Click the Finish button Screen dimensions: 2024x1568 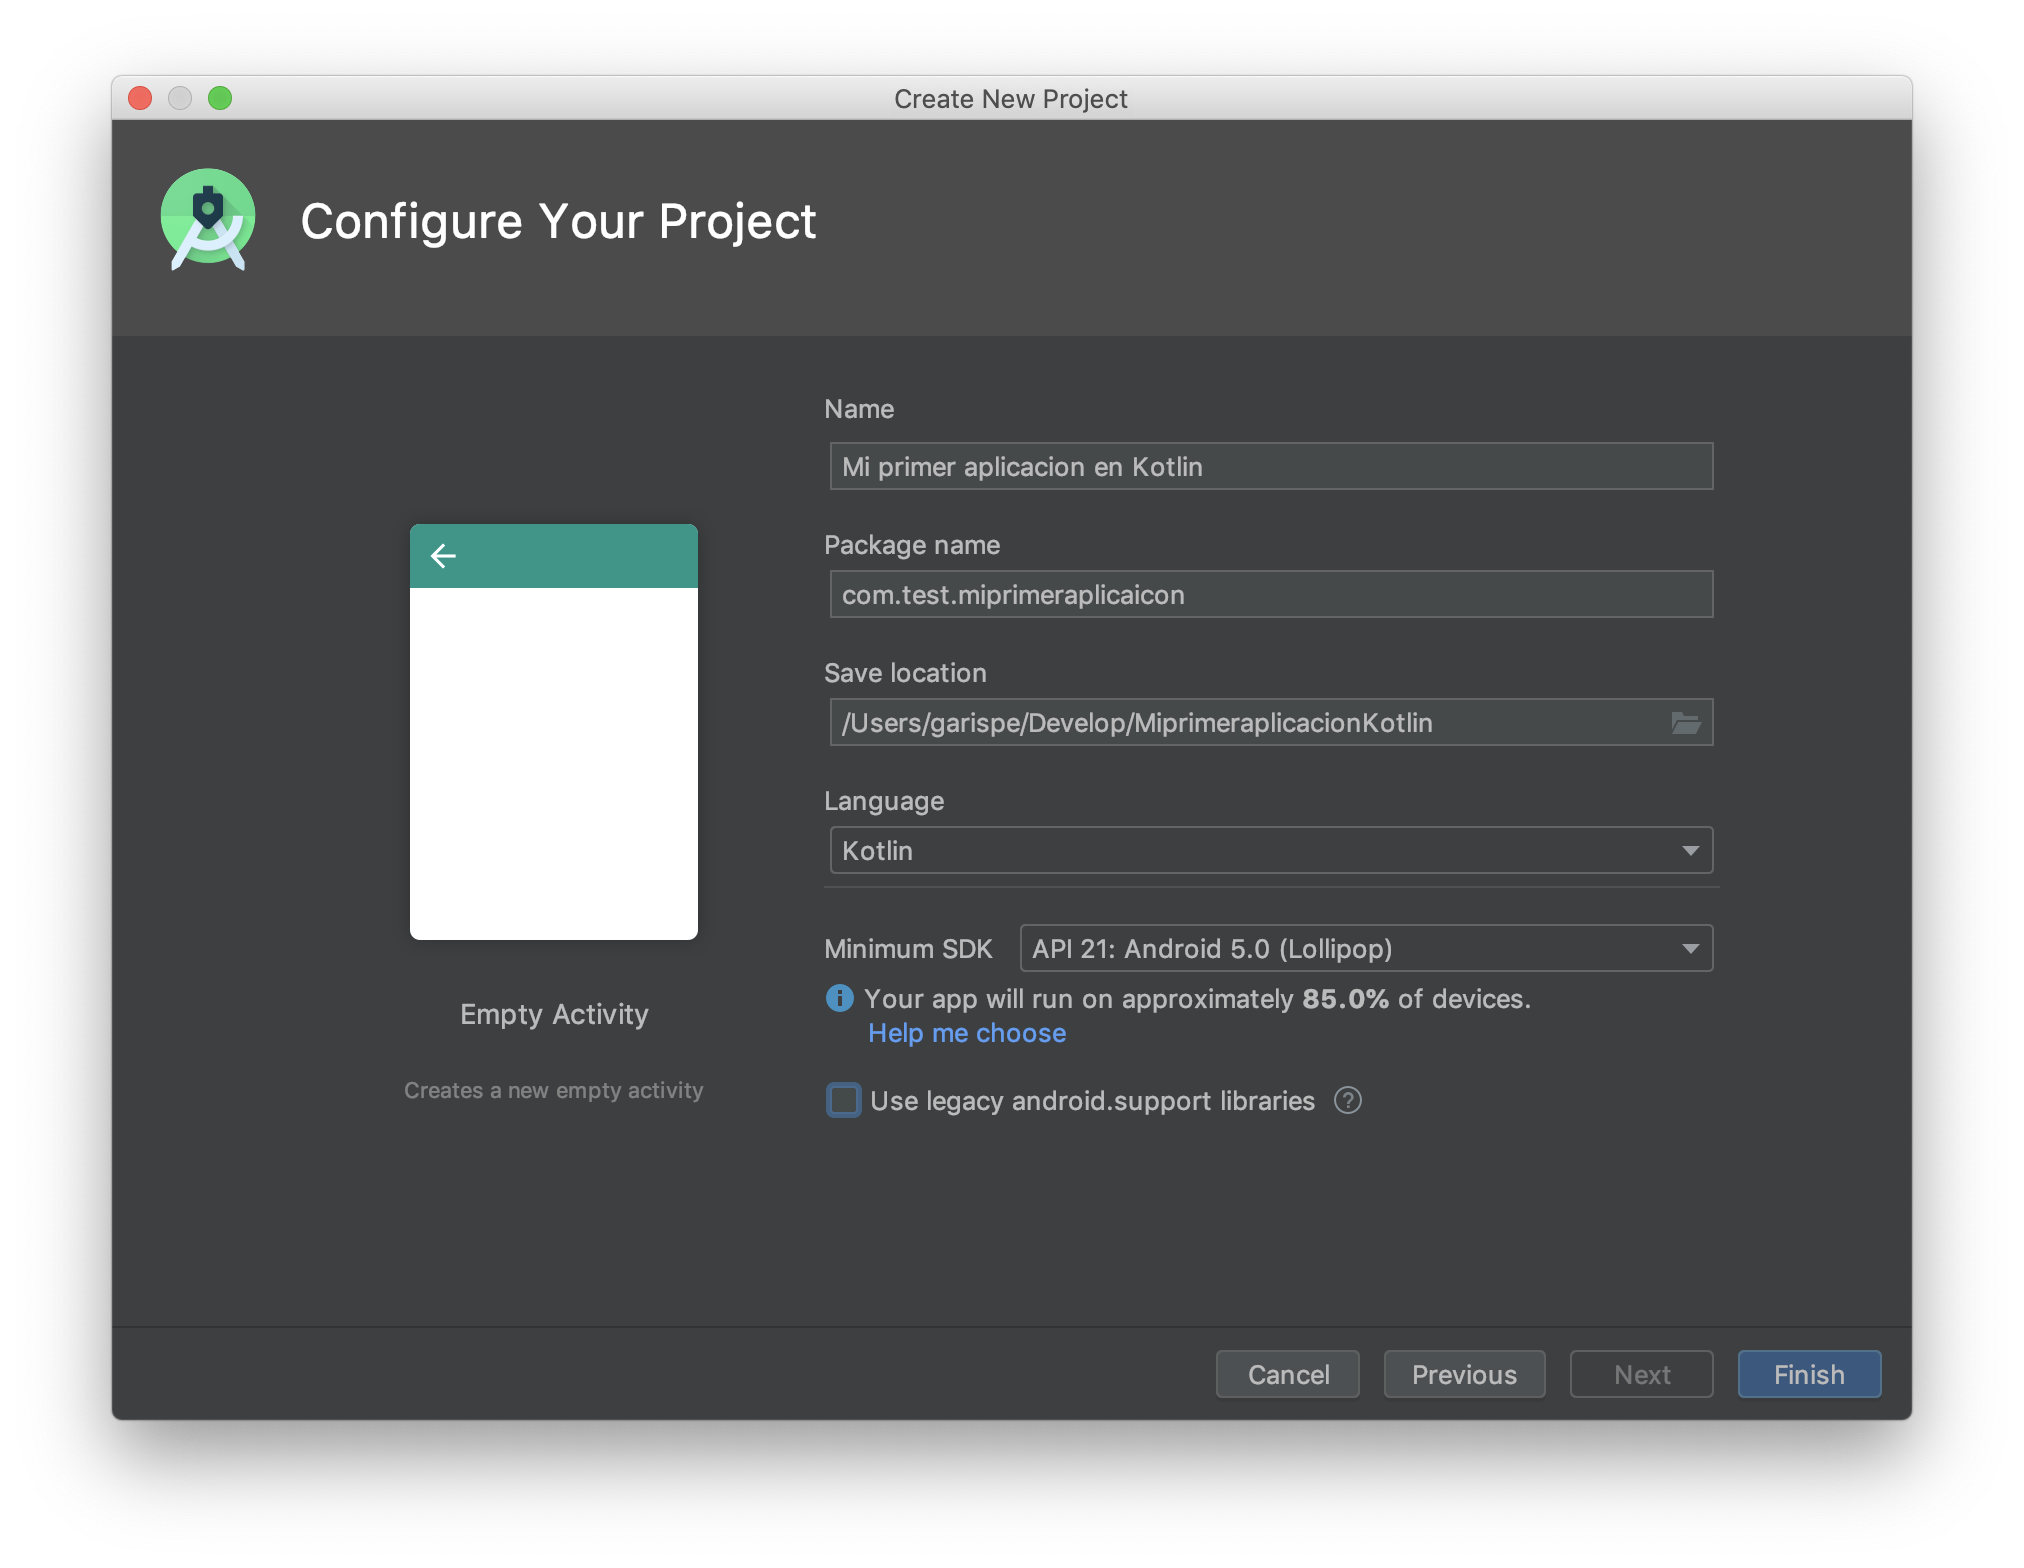(1808, 1375)
